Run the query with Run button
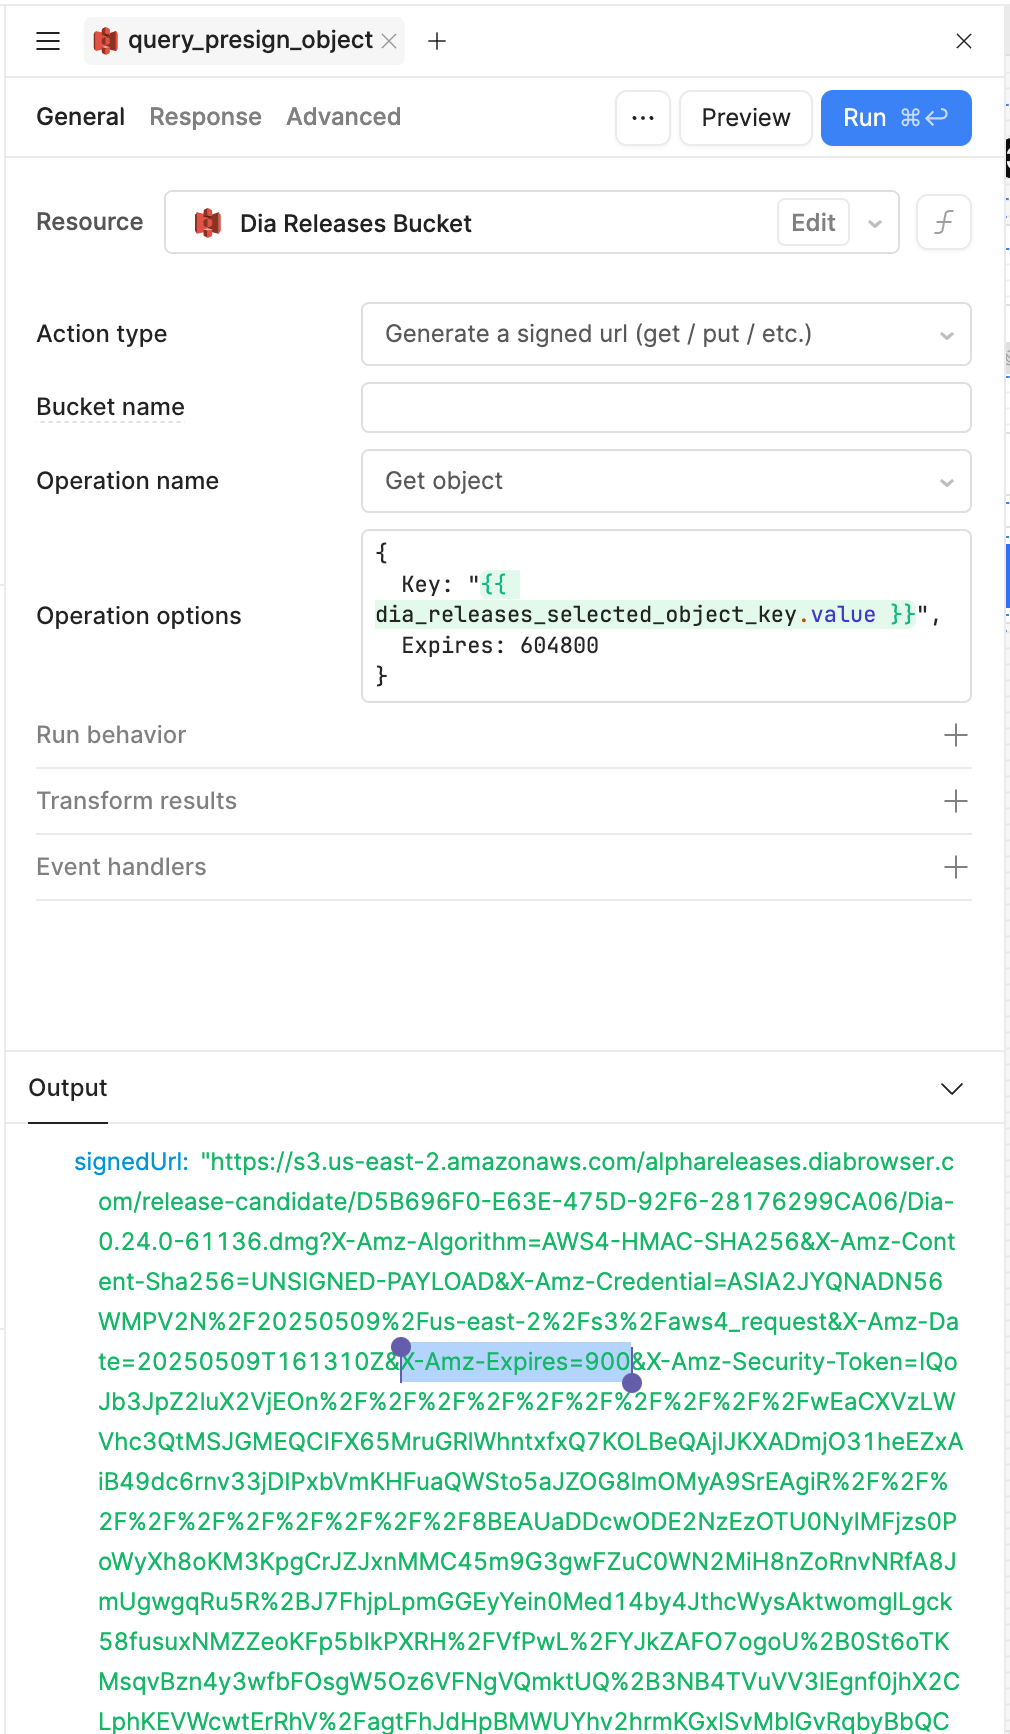The height and width of the screenshot is (1734, 1010). click(x=895, y=118)
